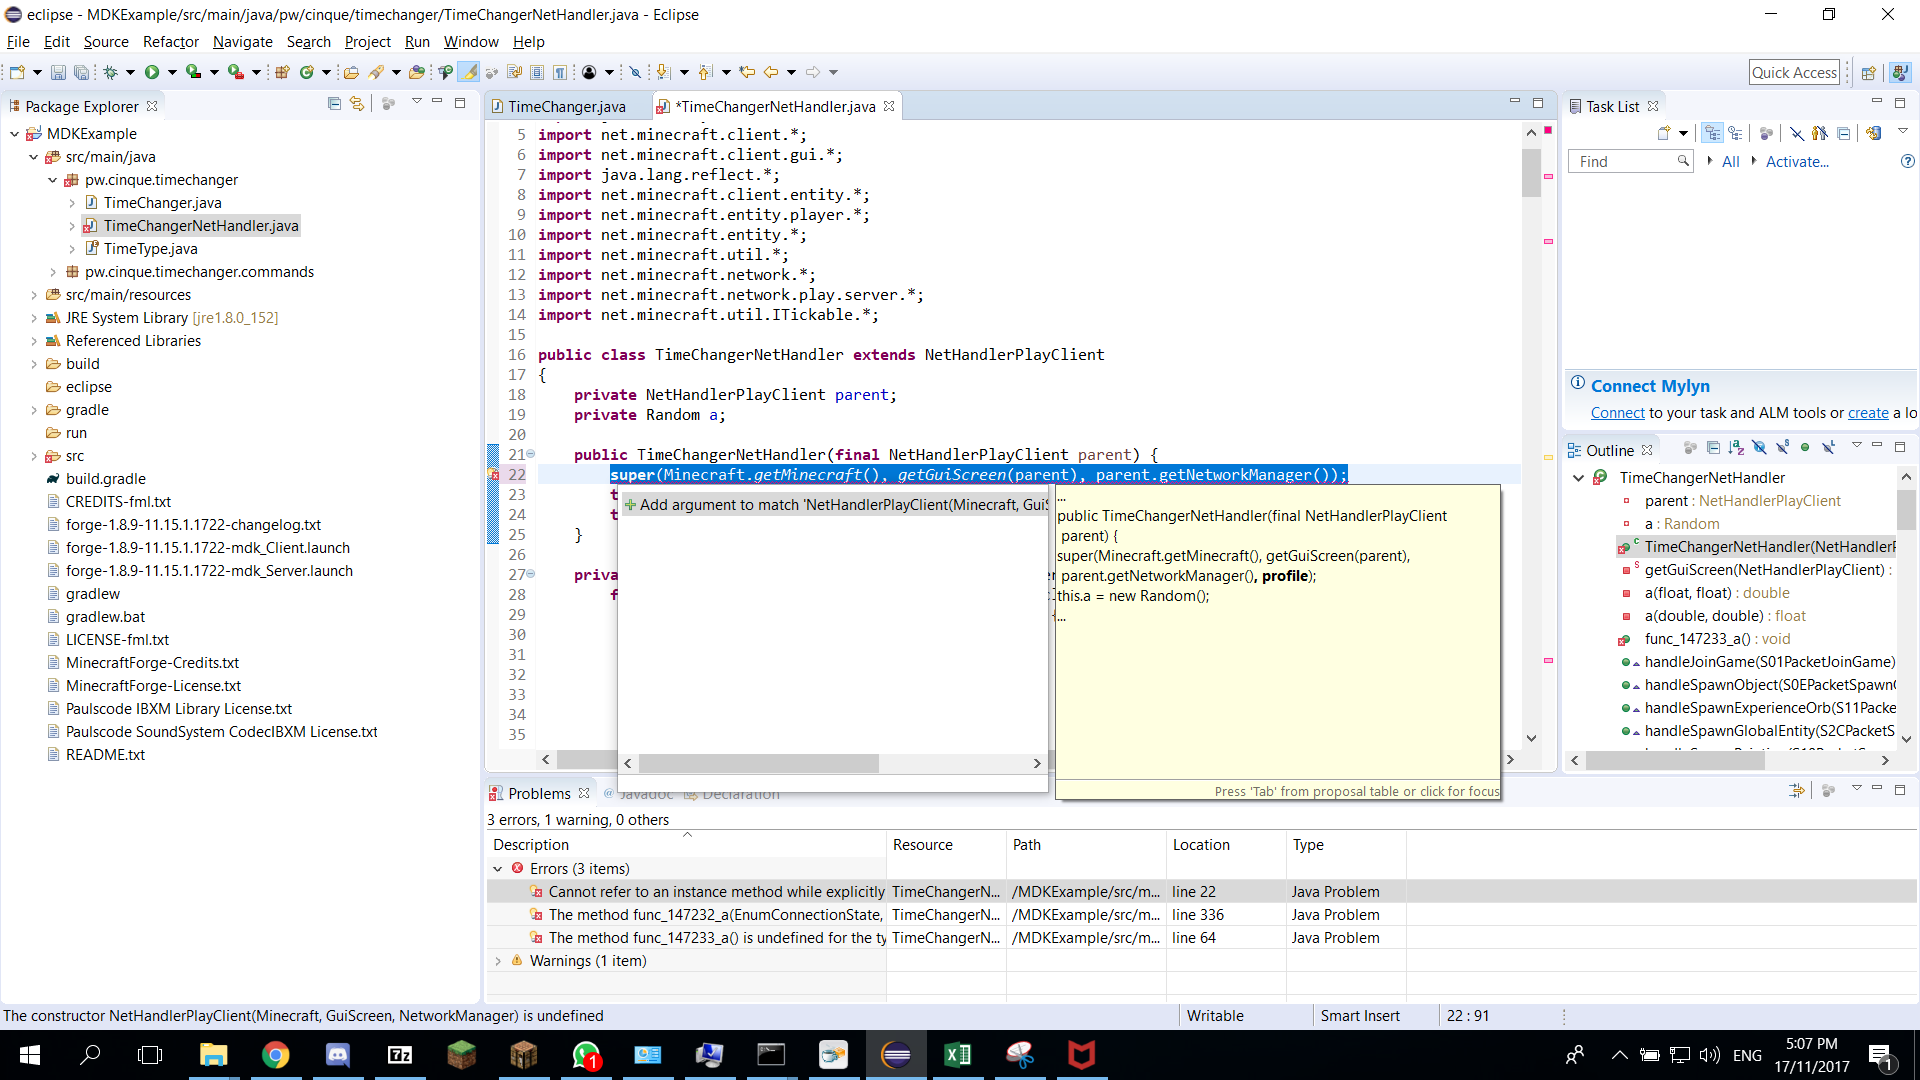Viewport: 1920px width, 1080px height.
Task: Open the Refactor menu
Action: (170, 42)
